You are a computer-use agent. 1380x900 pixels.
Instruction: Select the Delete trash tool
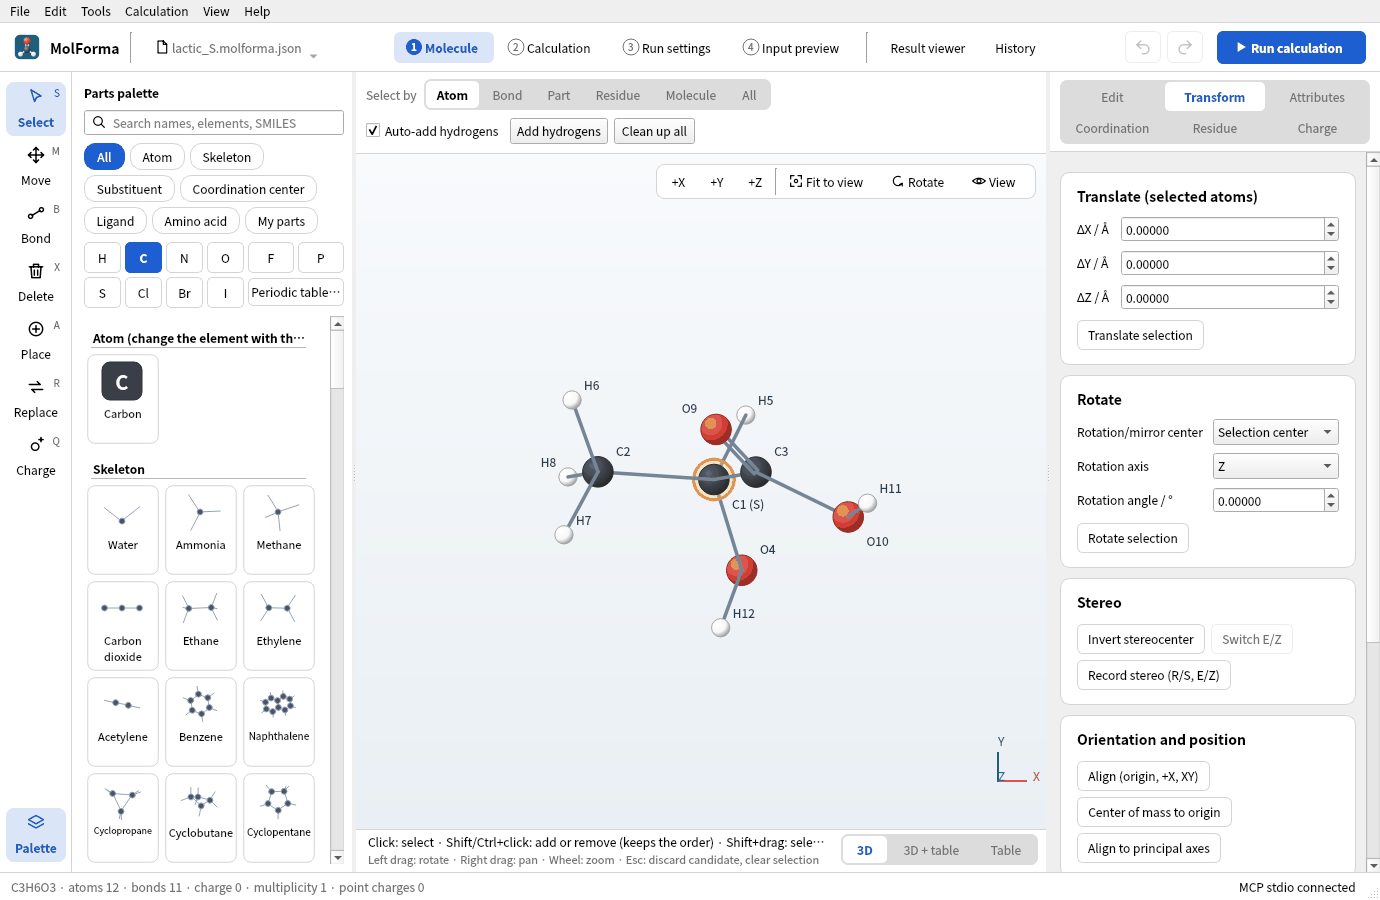(36, 282)
